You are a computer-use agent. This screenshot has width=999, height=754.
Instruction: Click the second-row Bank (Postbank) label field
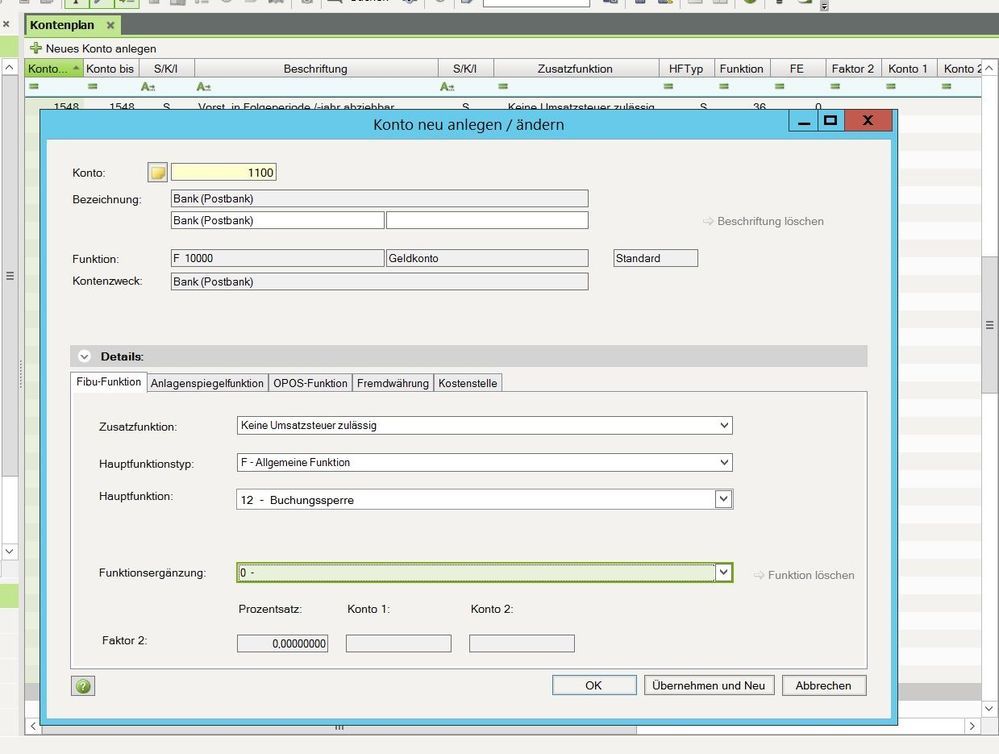click(x=277, y=220)
